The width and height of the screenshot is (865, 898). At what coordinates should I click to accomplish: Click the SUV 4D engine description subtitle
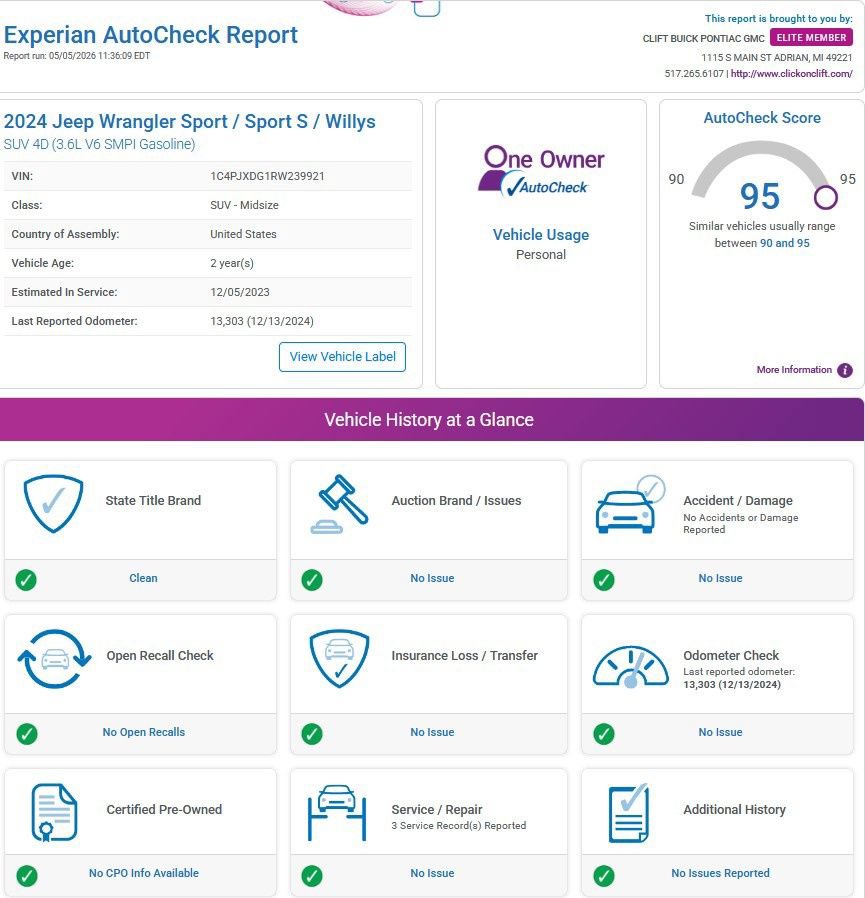[x=99, y=144]
